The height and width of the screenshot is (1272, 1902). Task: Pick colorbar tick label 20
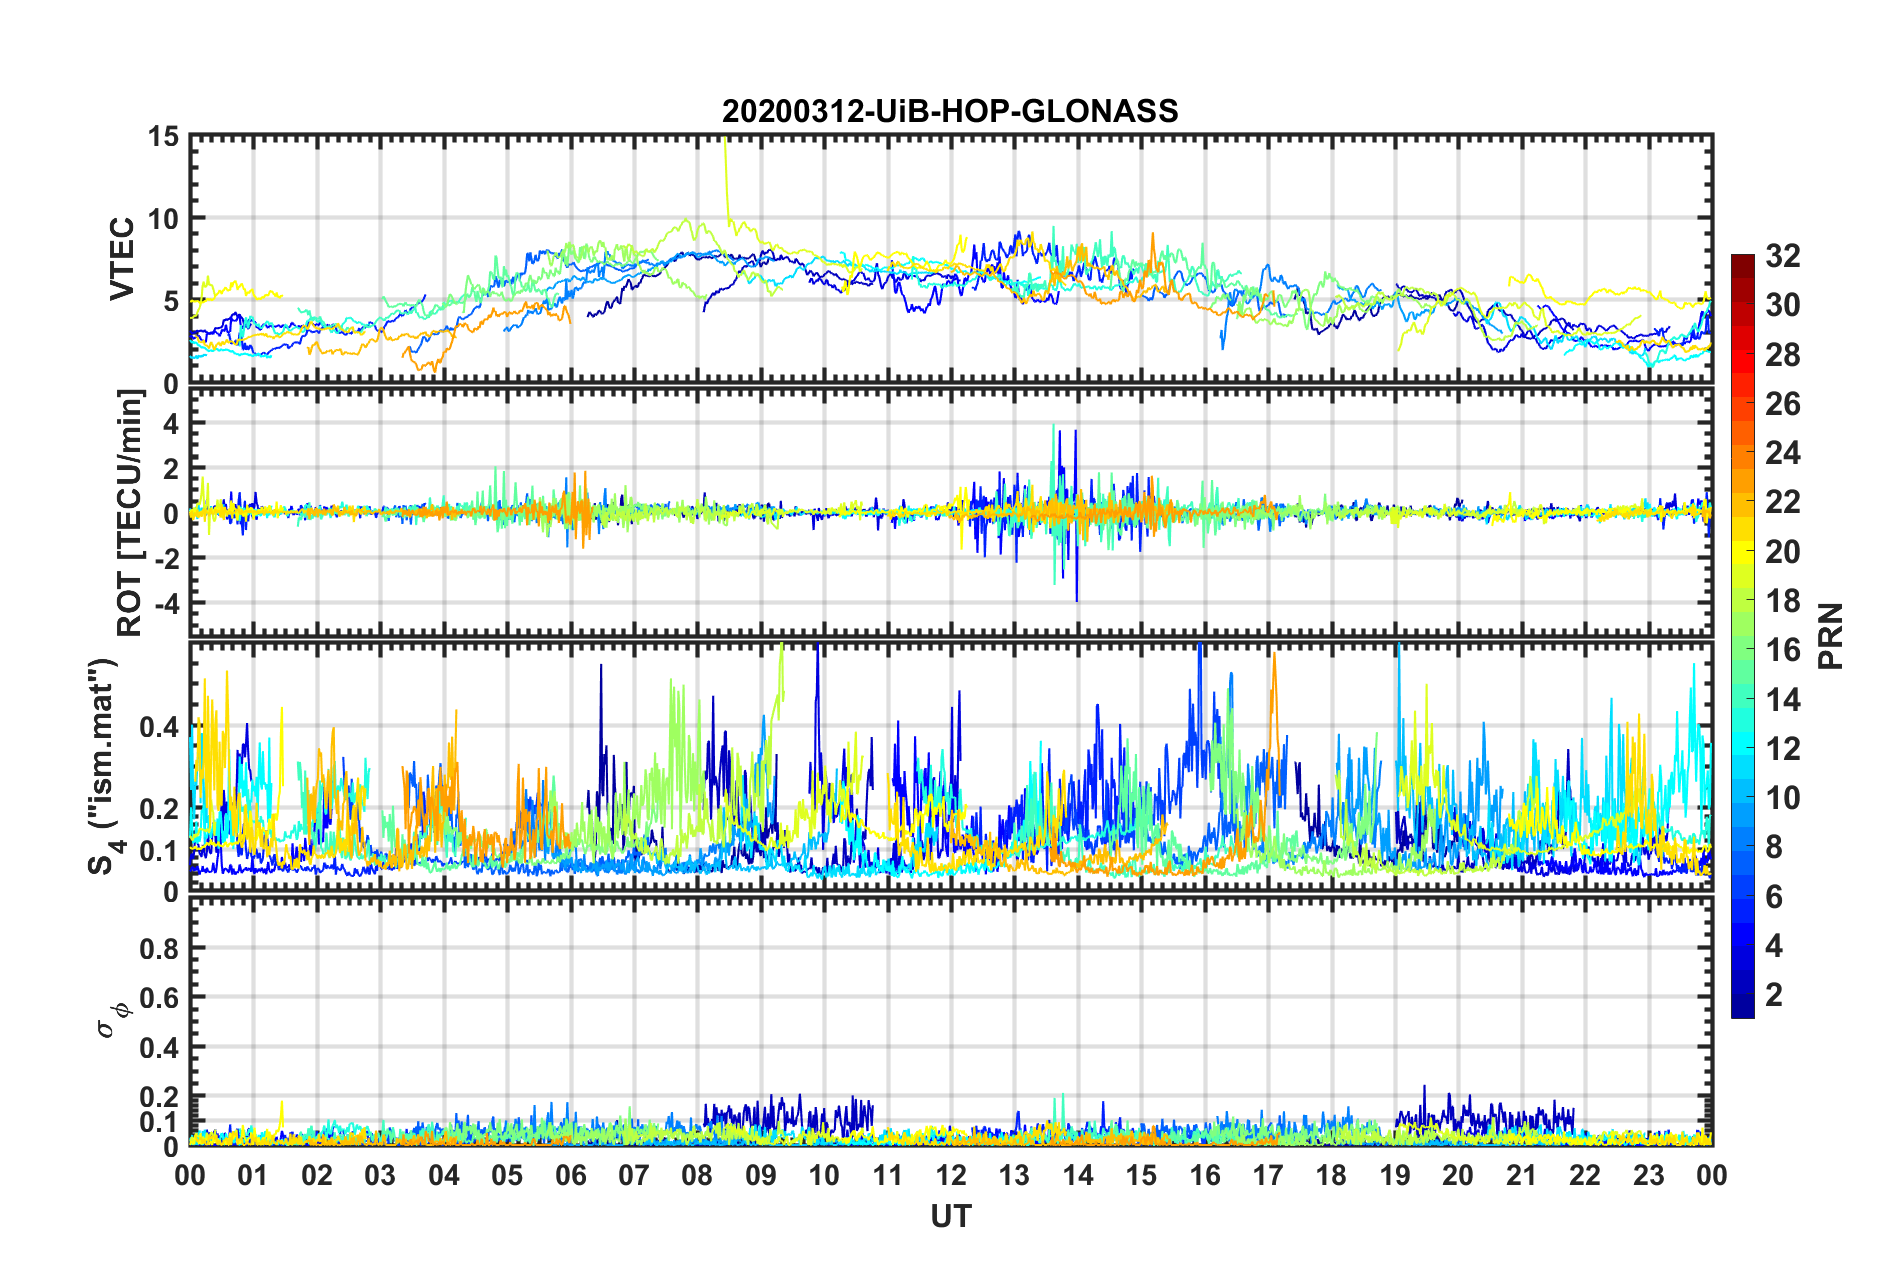pos(1782,552)
